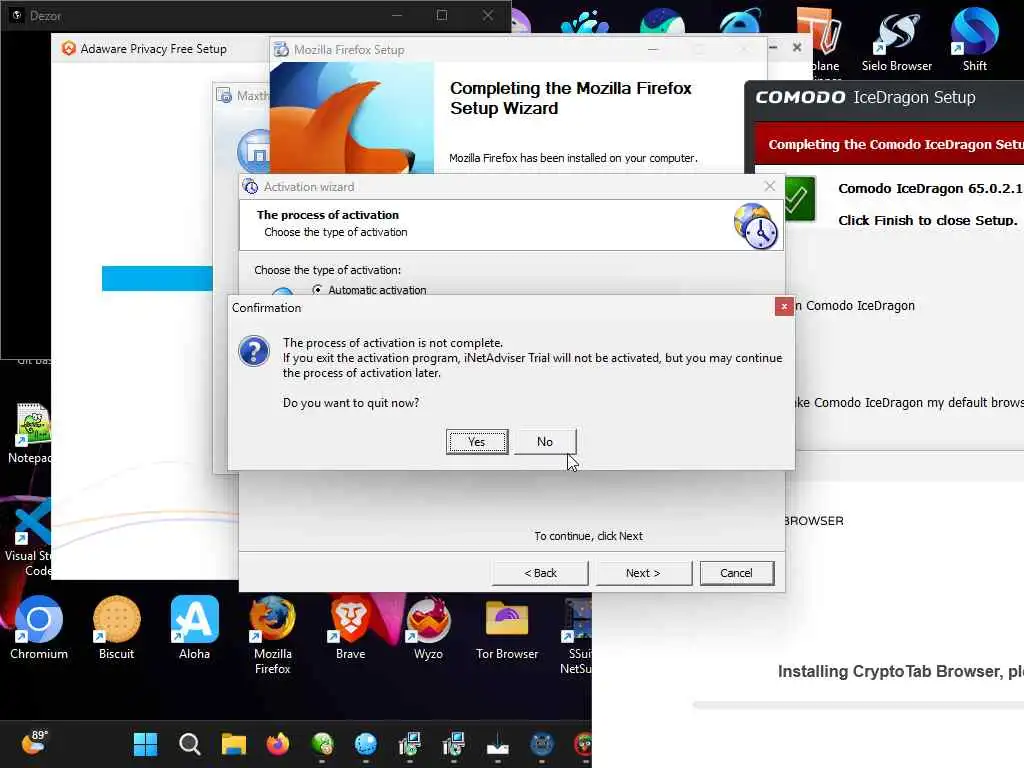Click the 'To continue, click Next' text

[x=588, y=536]
